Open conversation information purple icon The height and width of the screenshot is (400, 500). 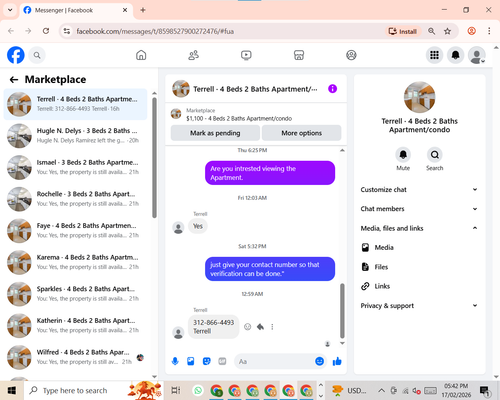tap(332, 89)
